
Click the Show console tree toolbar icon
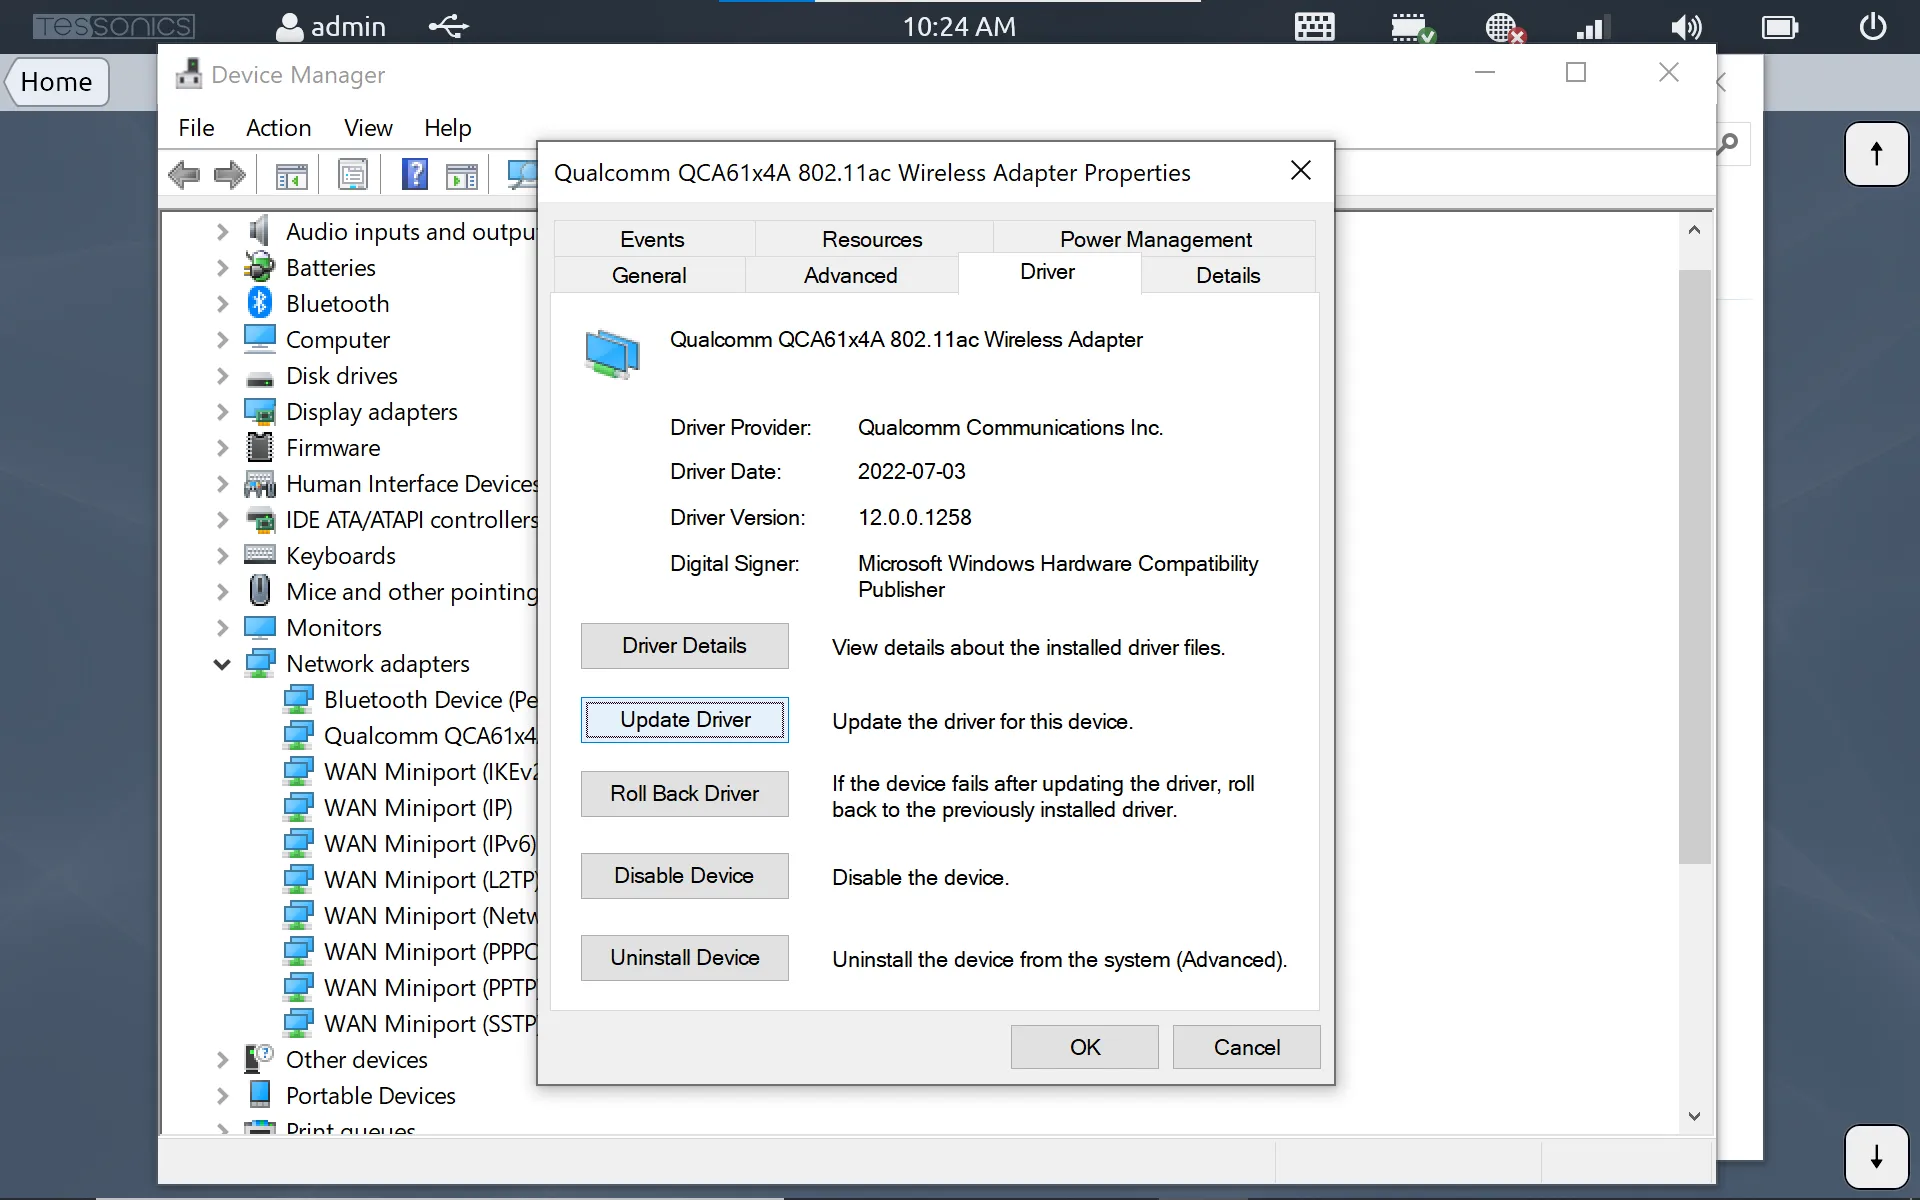[291, 174]
